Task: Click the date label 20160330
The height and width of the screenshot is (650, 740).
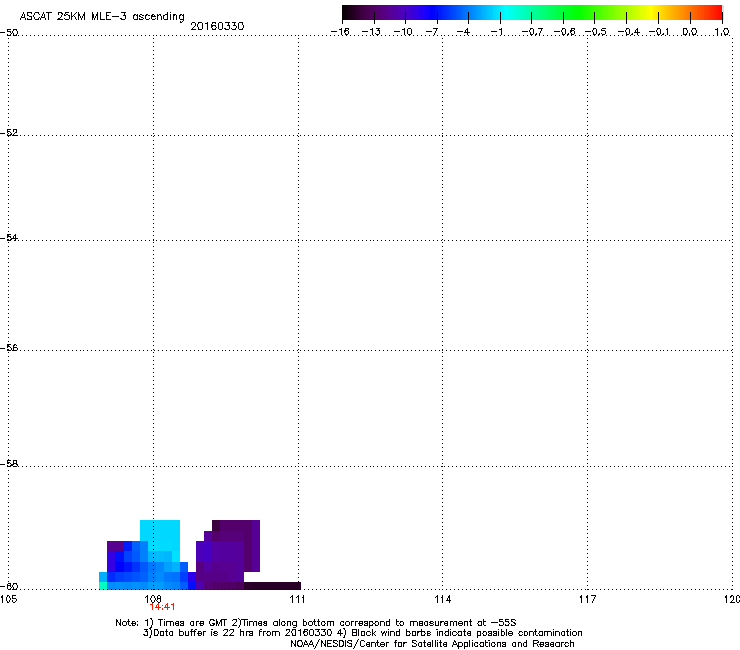Action: pos(217,26)
